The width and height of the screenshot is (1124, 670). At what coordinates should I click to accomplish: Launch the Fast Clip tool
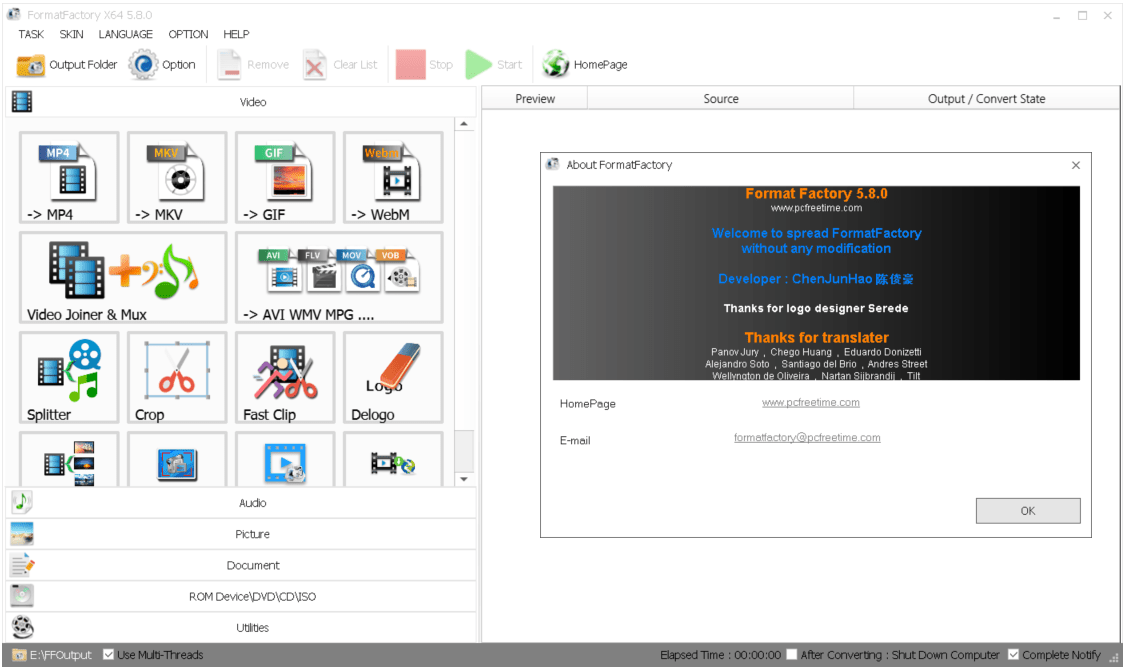click(285, 377)
